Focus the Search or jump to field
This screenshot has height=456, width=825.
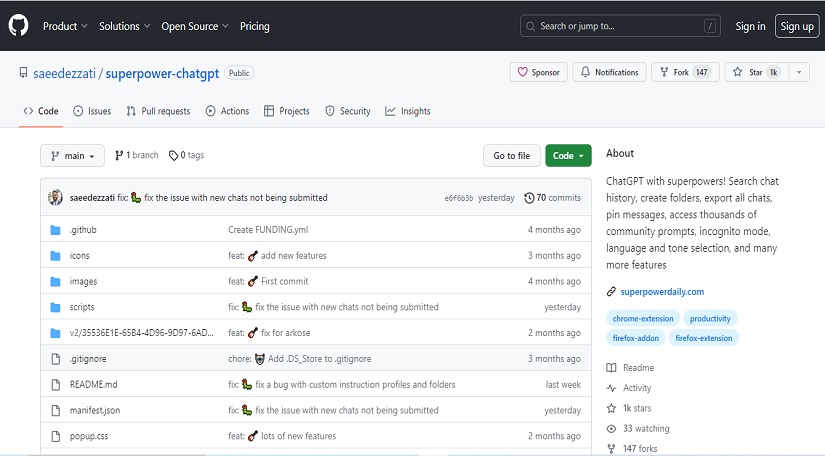(x=620, y=26)
